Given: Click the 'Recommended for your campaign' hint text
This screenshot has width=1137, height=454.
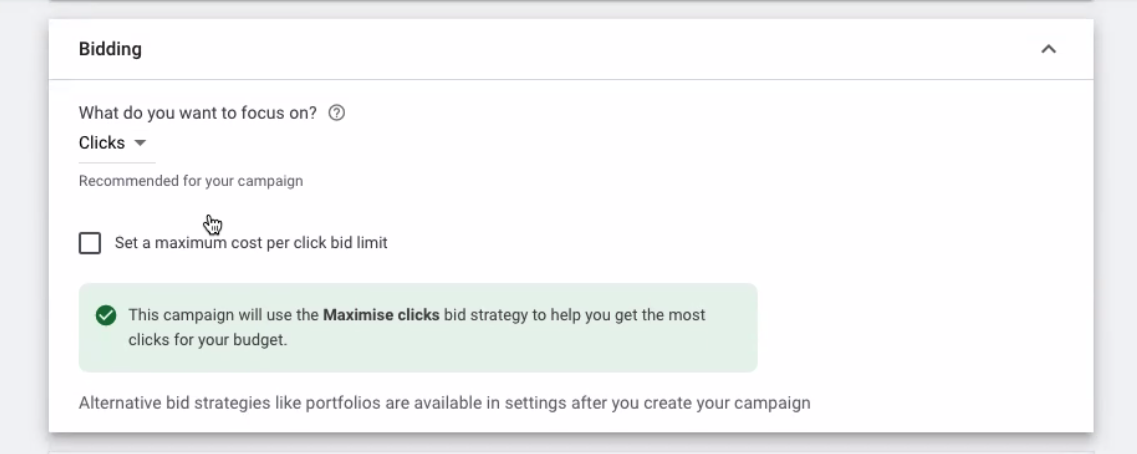Looking at the screenshot, I should pos(191,181).
